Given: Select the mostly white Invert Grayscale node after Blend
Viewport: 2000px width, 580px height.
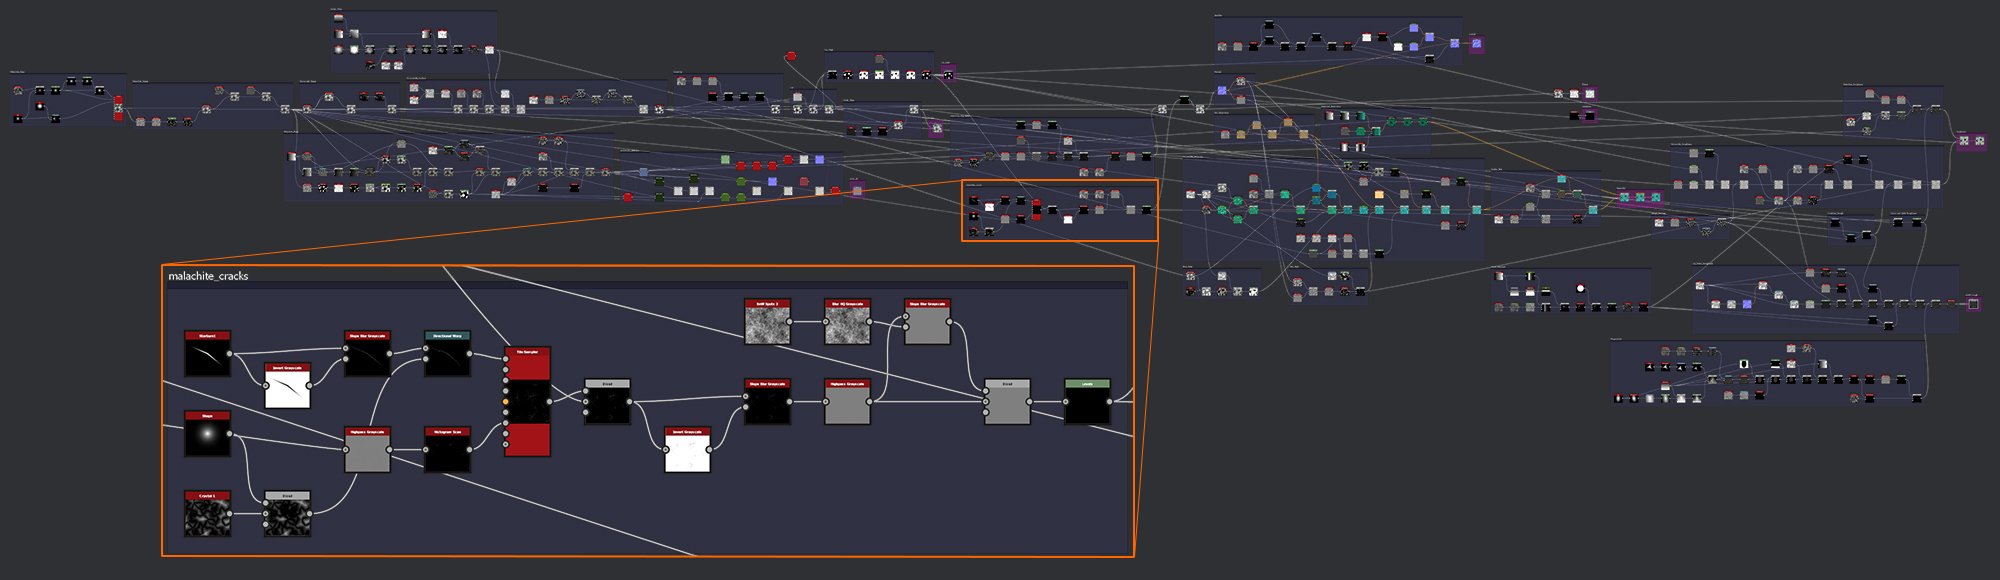Looking at the screenshot, I should [x=687, y=450].
